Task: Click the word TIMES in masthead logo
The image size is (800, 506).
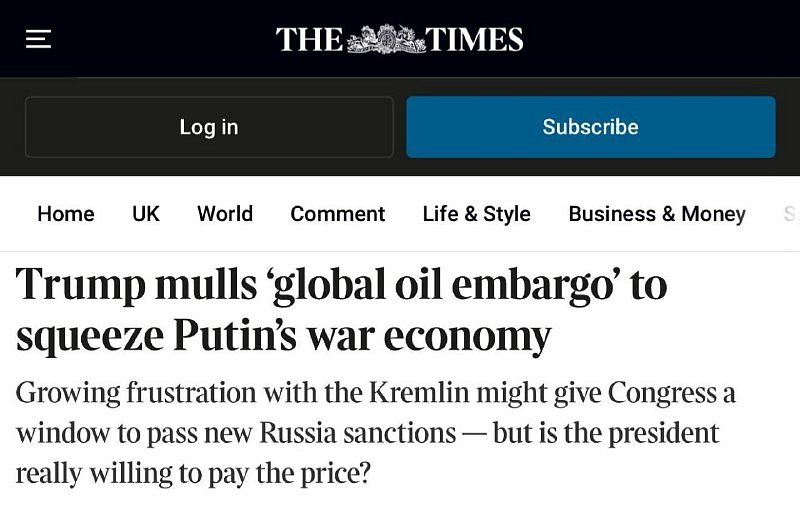Action: click(474, 40)
